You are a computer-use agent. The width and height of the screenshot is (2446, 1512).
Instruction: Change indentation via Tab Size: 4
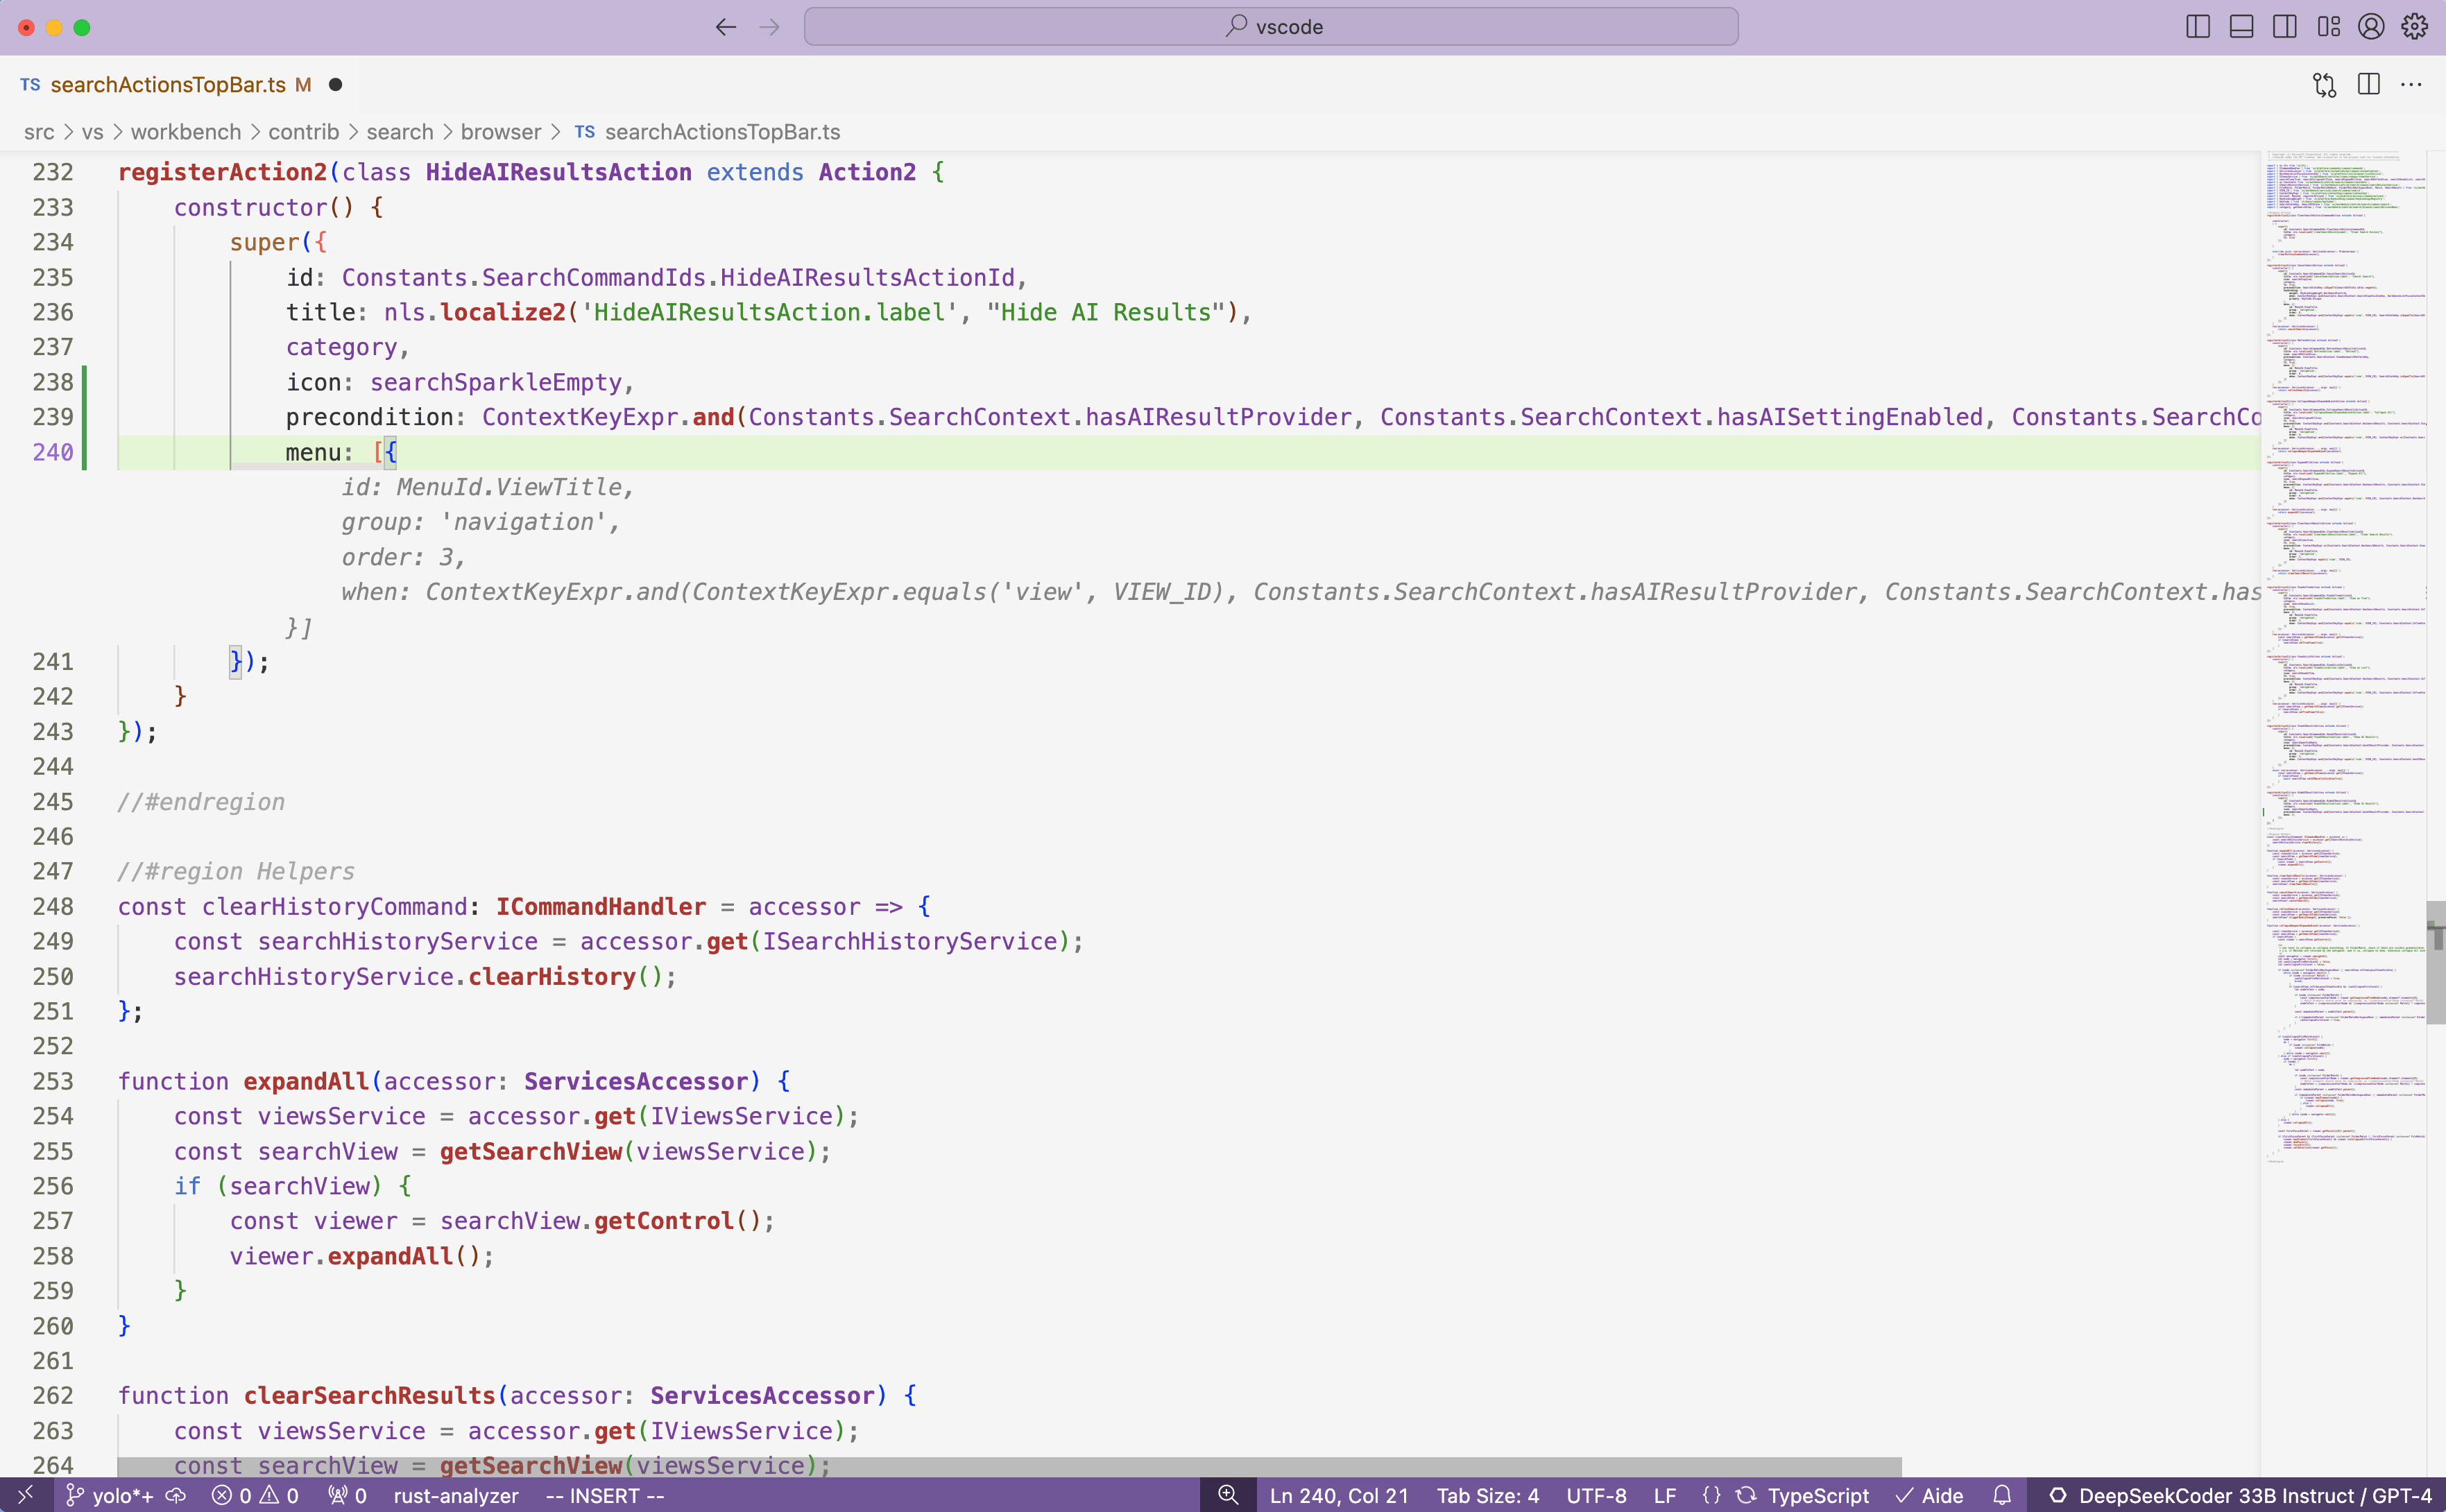[x=1488, y=1495]
